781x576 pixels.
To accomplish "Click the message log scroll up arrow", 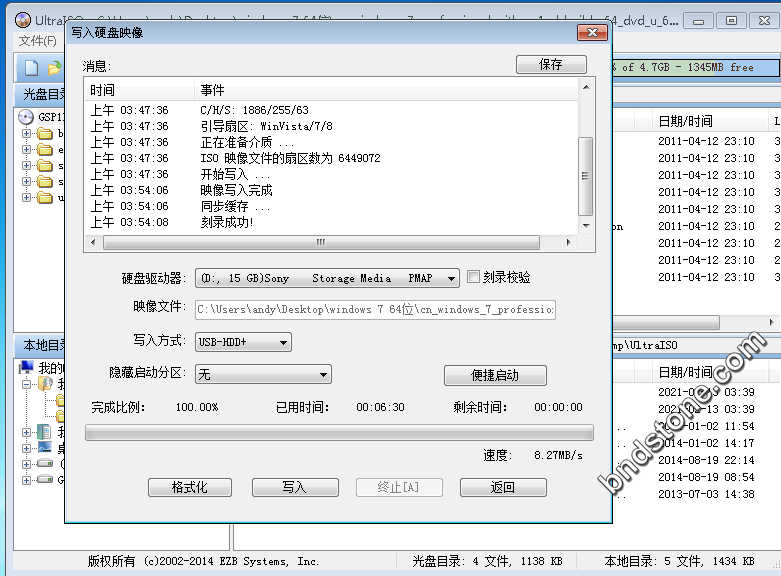I will [586, 87].
